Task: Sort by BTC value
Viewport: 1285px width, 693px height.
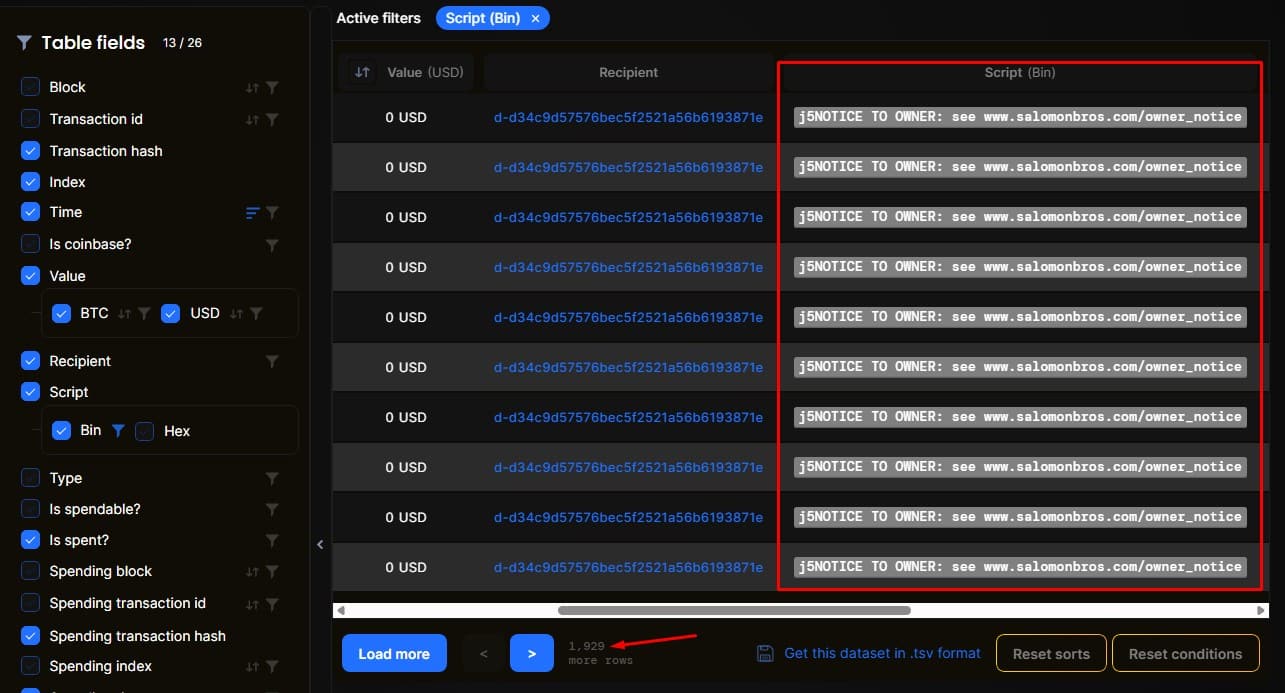Action: click(124, 314)
